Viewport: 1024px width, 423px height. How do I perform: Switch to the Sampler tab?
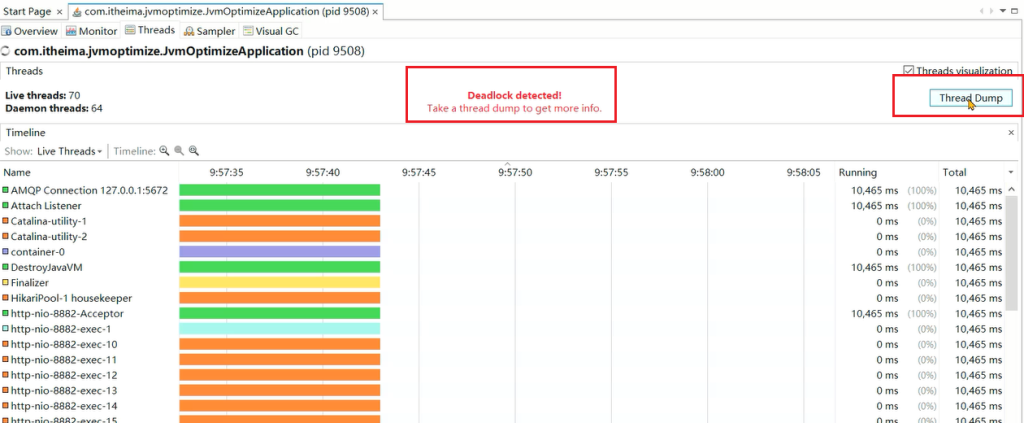209,31
